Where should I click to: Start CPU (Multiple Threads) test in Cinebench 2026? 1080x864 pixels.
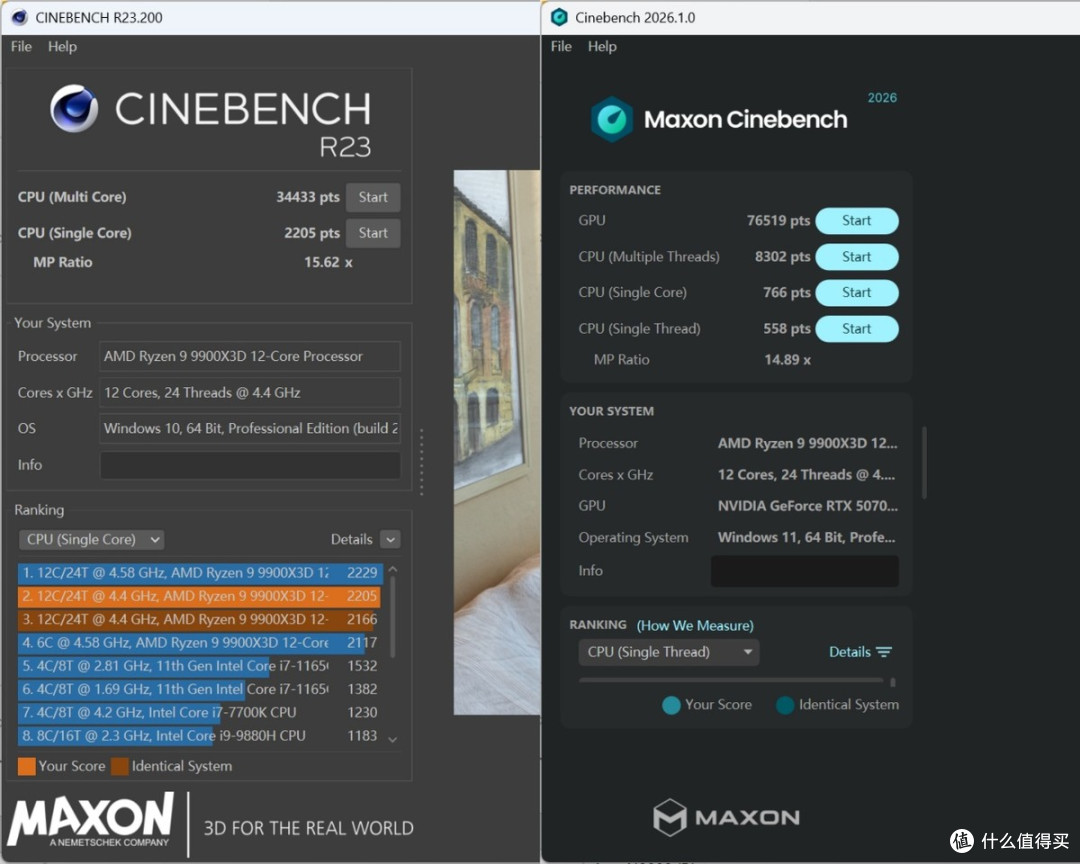point(857,256)
